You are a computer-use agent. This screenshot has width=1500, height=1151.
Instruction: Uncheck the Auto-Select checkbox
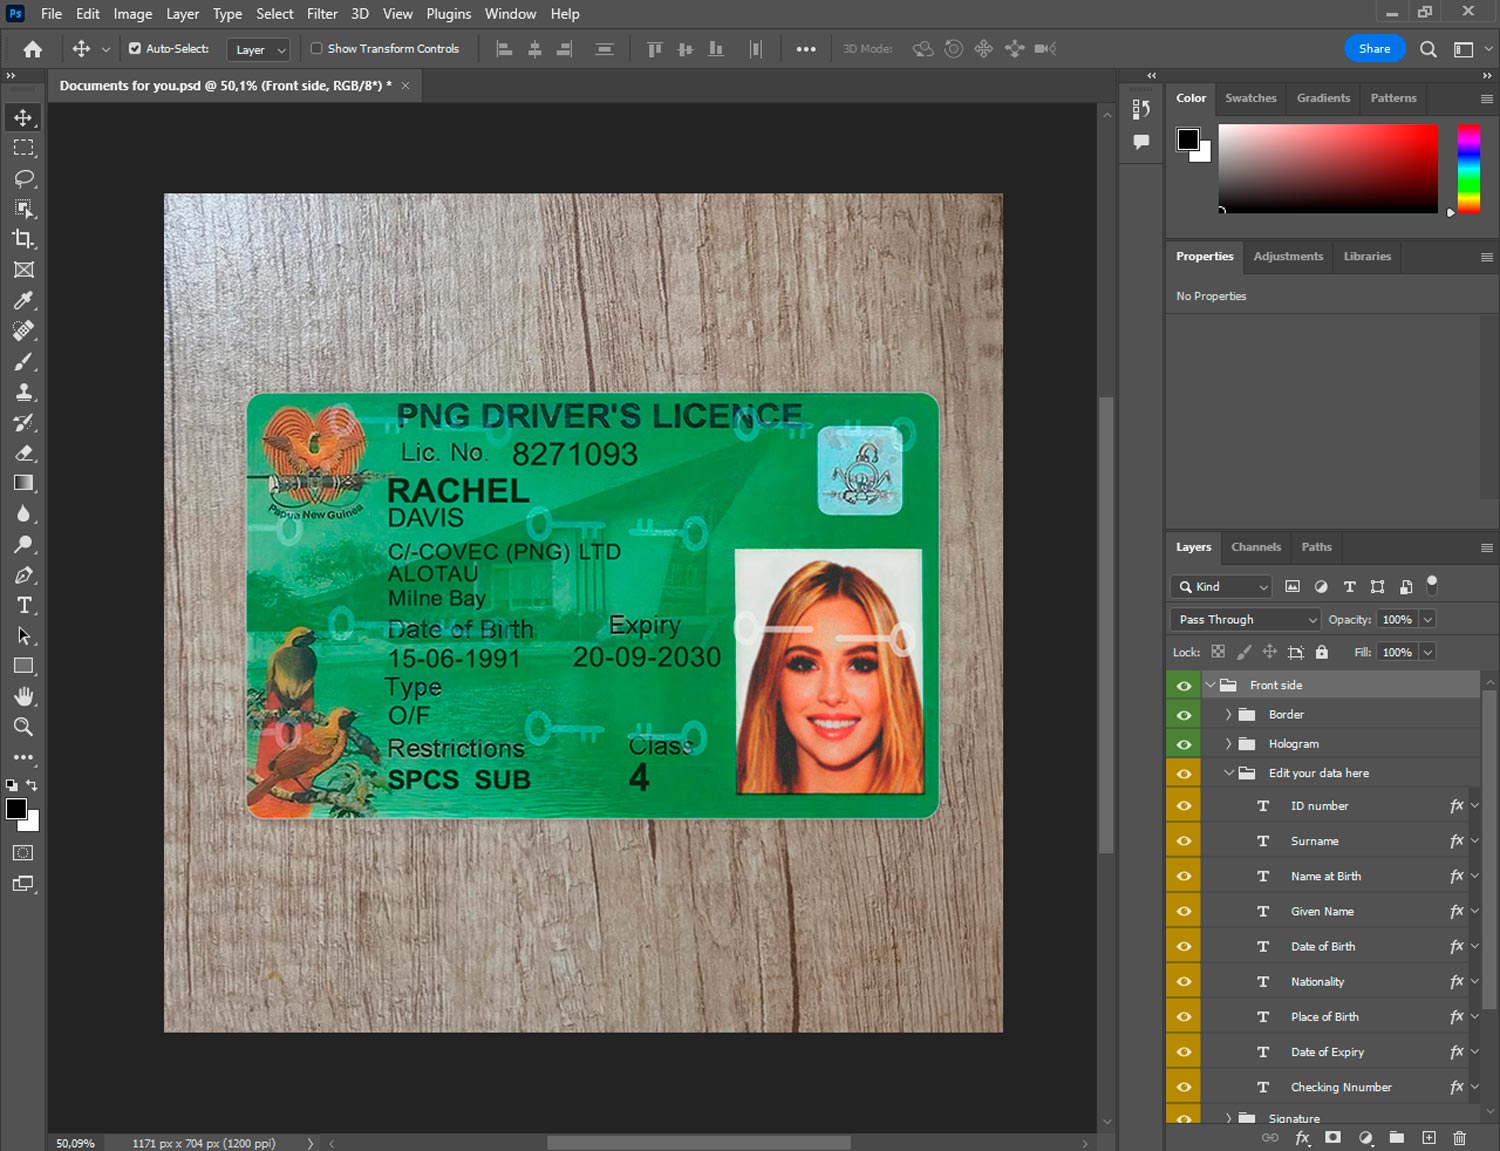135,48
